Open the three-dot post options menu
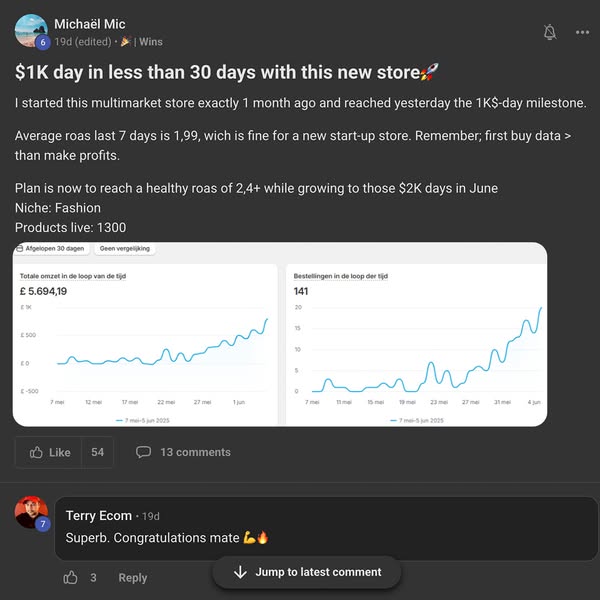The height and width of the screenshot is (600, 600). tap(582, 32)
